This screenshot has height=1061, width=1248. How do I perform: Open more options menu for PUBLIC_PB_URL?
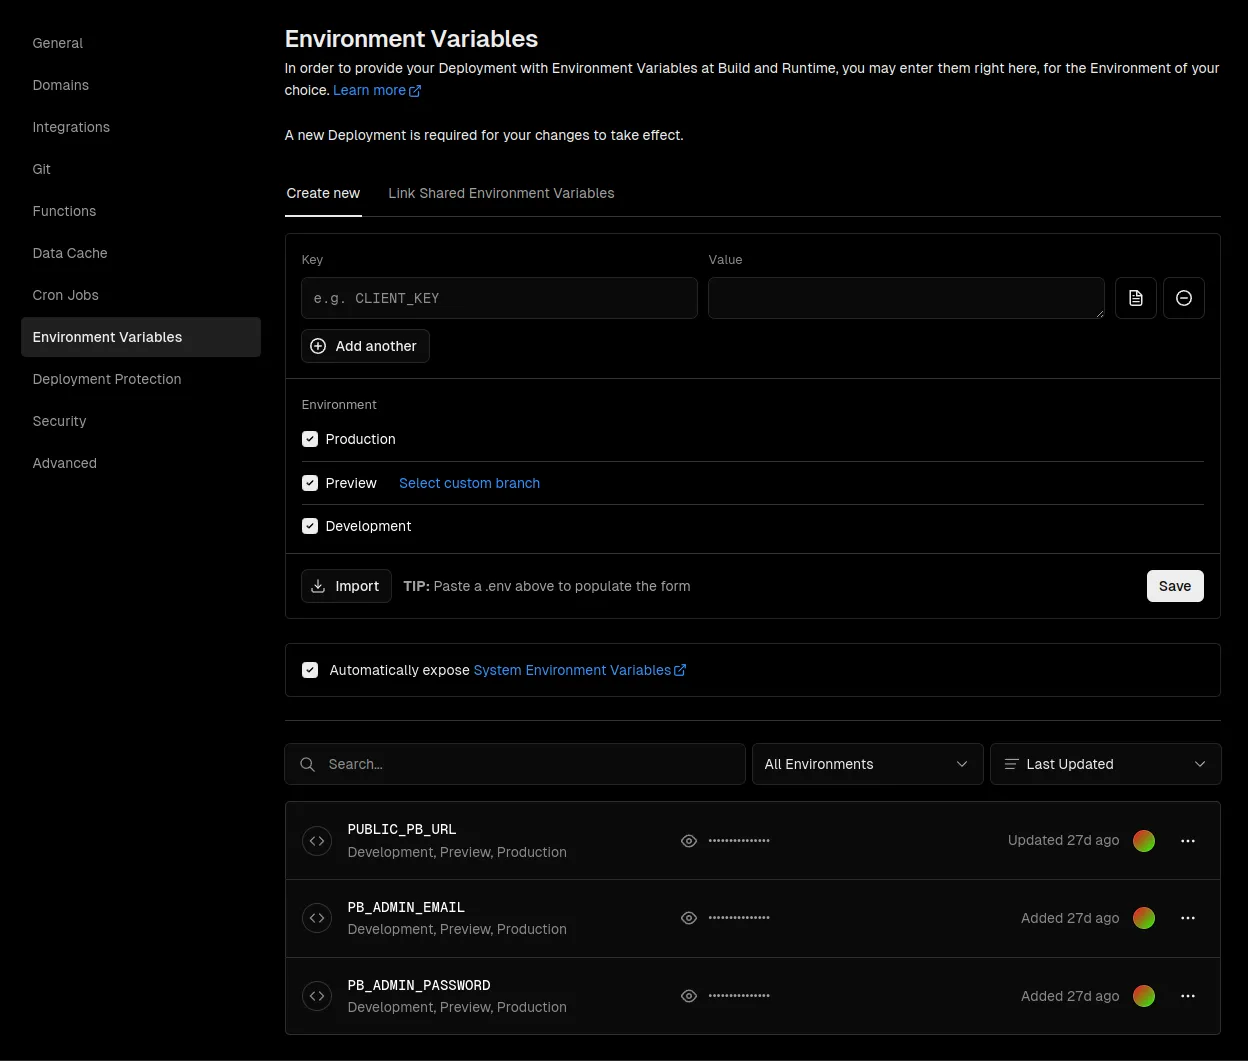pos(1187,841)
